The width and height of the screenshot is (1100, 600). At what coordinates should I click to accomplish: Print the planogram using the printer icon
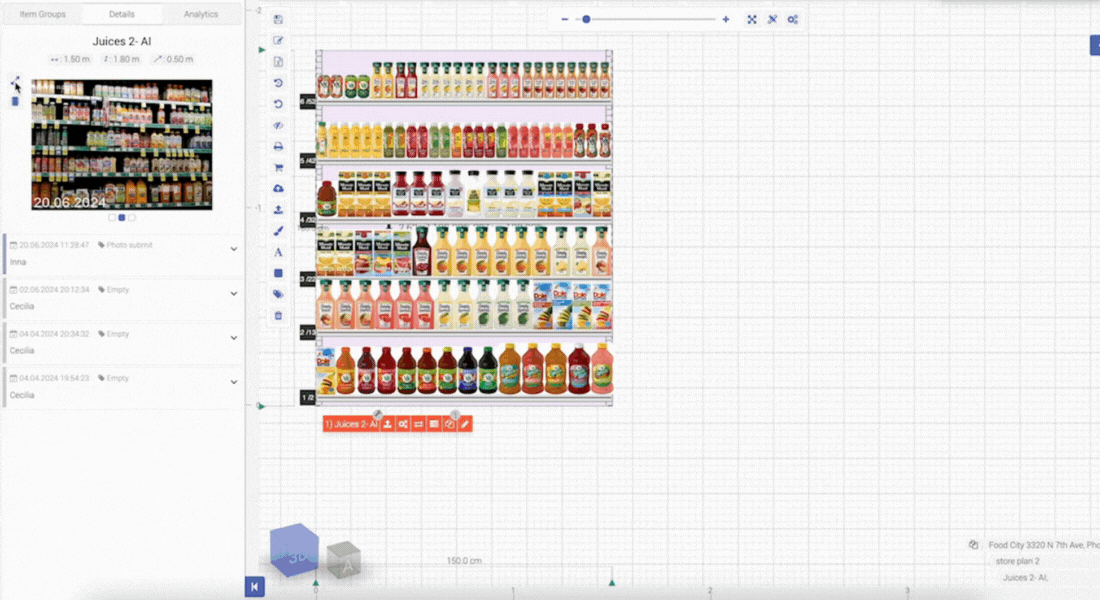tap(279, 147)
